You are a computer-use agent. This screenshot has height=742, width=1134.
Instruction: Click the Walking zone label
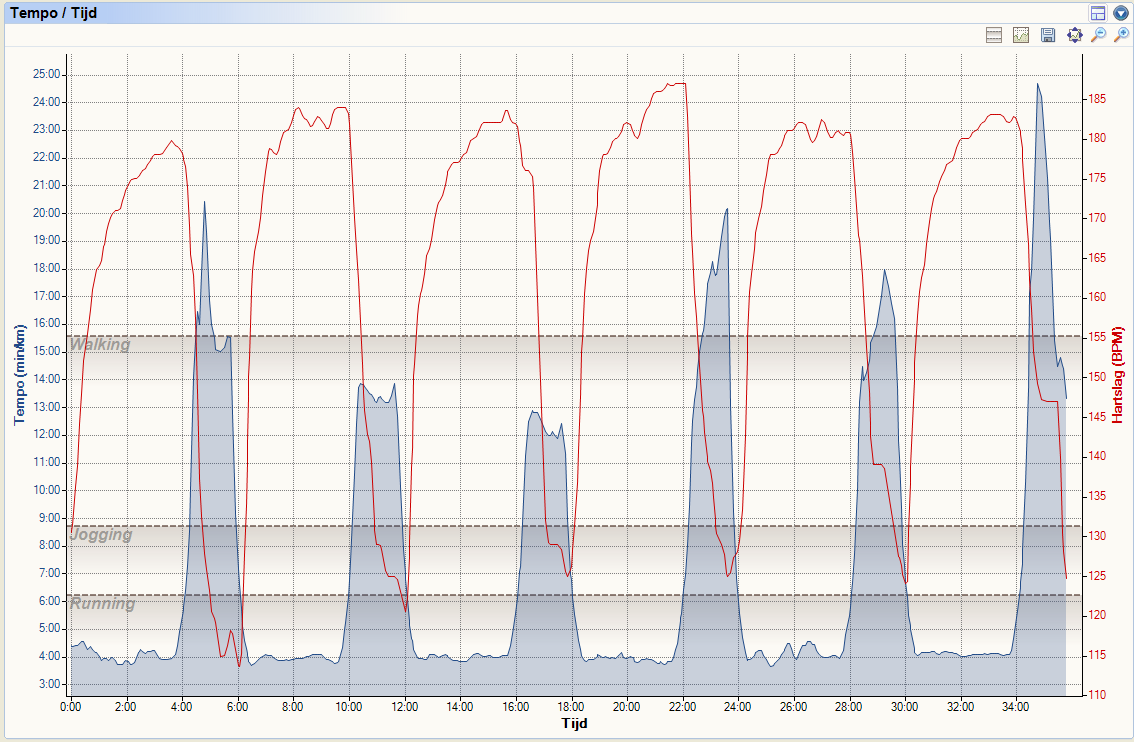[x=100, y=345]
